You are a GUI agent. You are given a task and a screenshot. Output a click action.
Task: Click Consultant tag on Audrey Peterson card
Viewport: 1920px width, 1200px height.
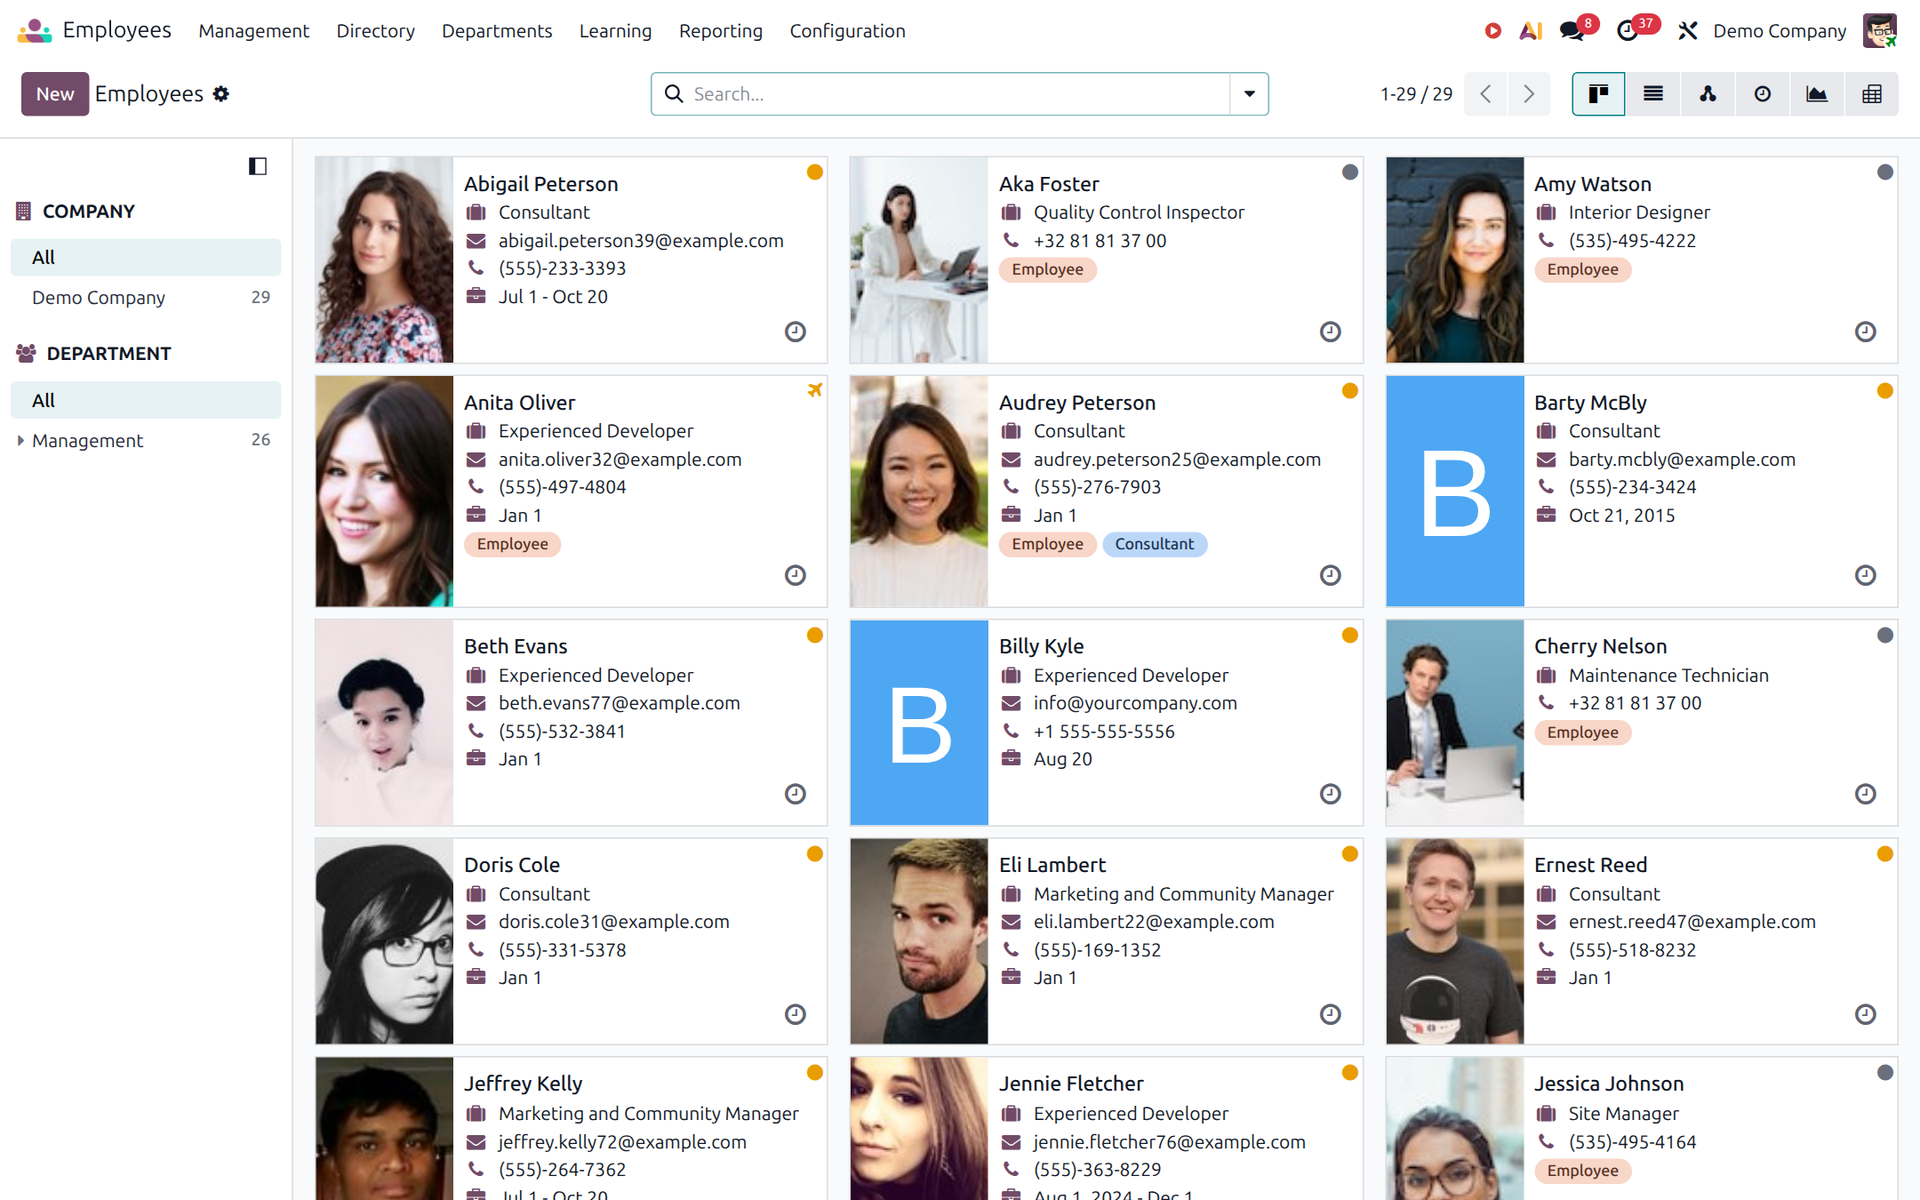[x=1154, y=544]
